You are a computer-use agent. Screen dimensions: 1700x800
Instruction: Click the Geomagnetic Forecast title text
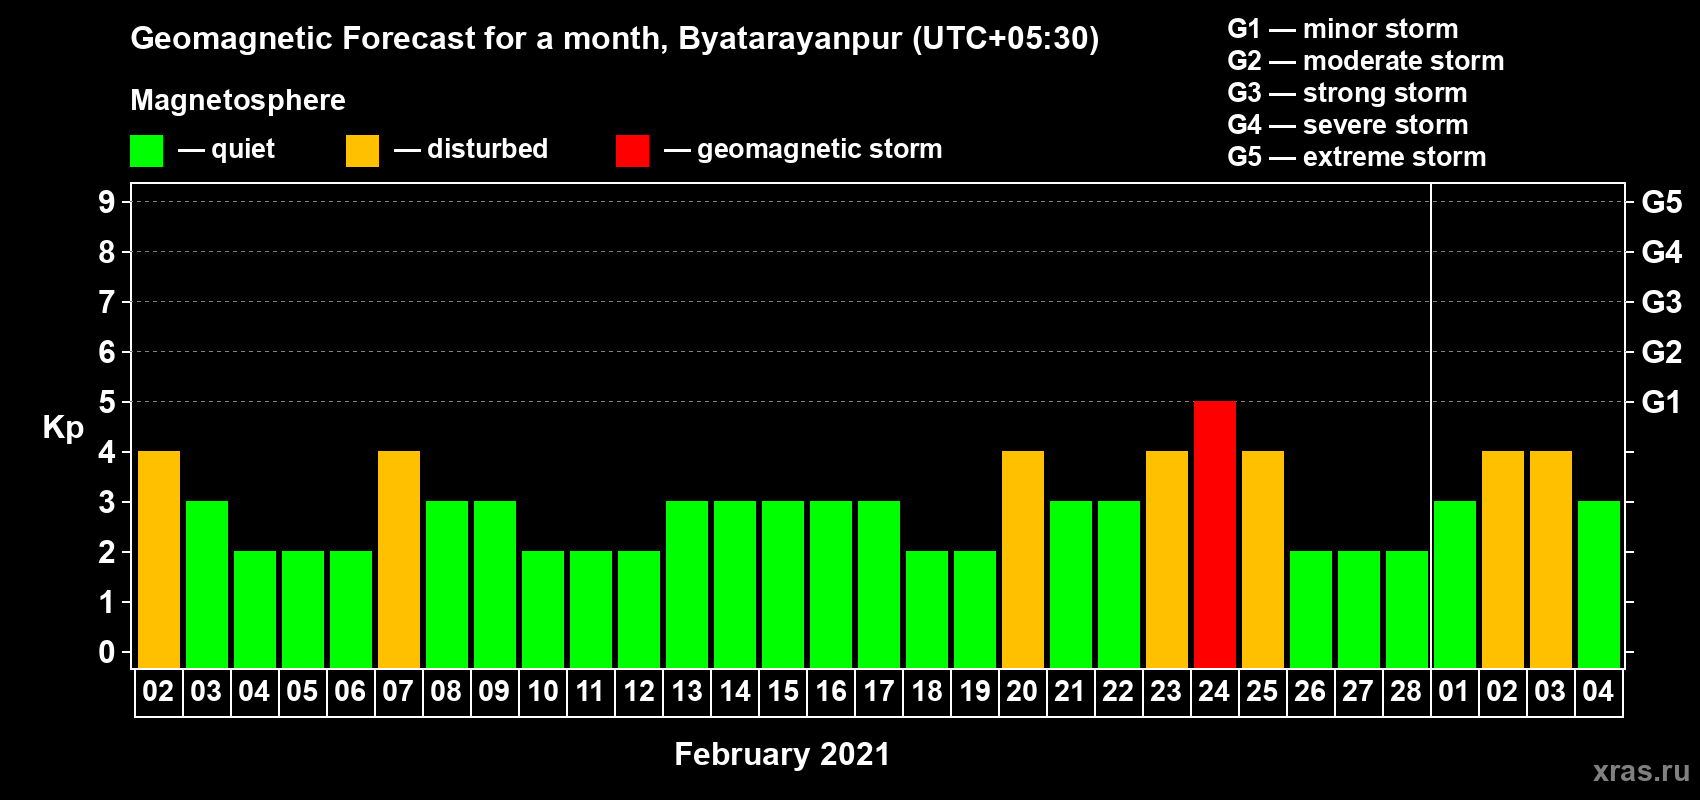click(615, 39)
